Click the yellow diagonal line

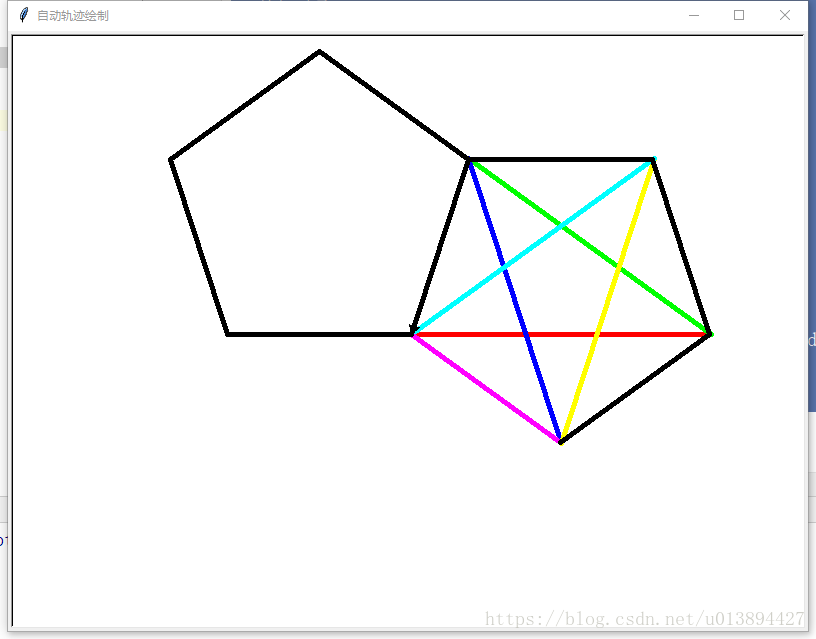coord(607,301)
